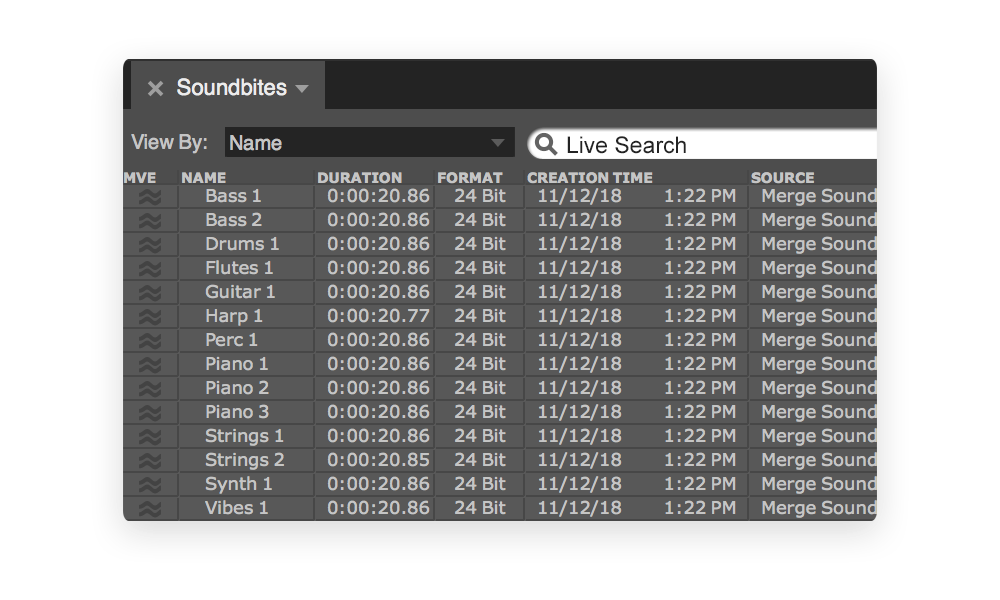
Task: Click the waveform icon for Harp 1
Action: point(150,317)
